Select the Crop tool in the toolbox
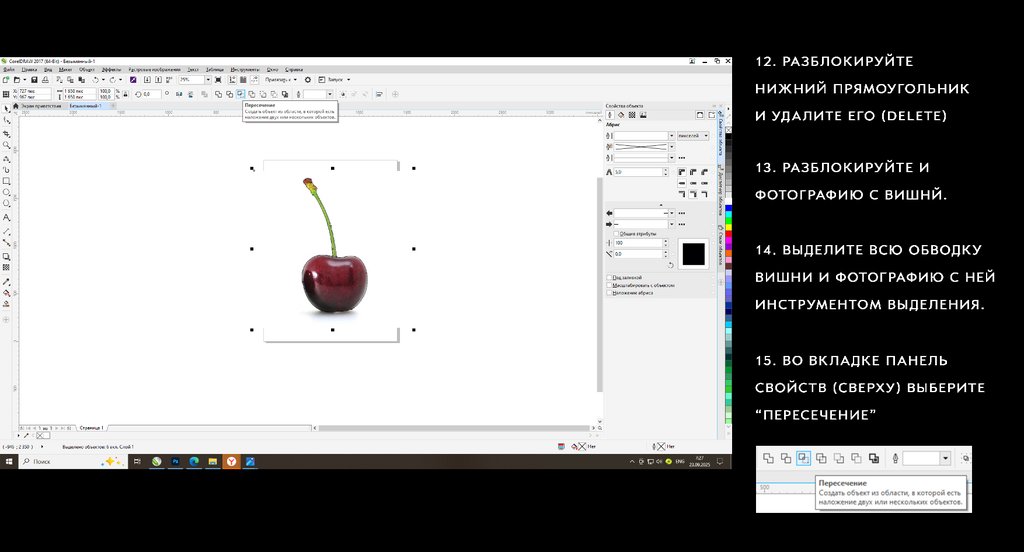The image size is (1024, 552). click(x=7, y=132)
